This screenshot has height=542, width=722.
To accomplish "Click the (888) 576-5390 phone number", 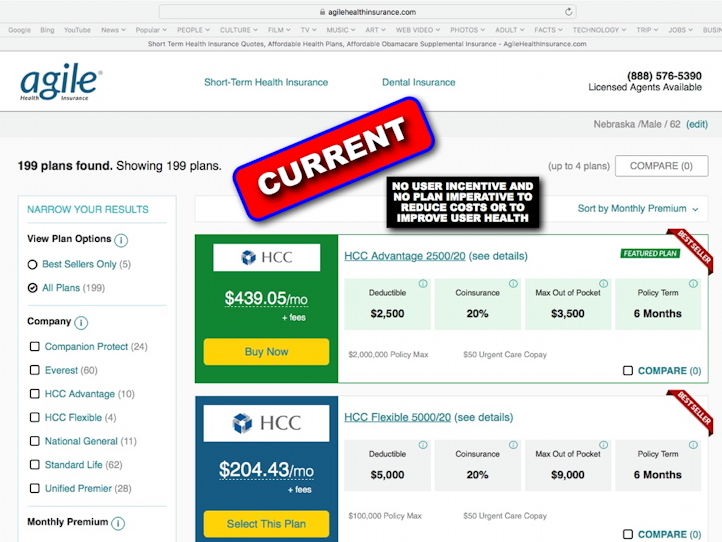I will pyautogui.click(x=664, y=76).
